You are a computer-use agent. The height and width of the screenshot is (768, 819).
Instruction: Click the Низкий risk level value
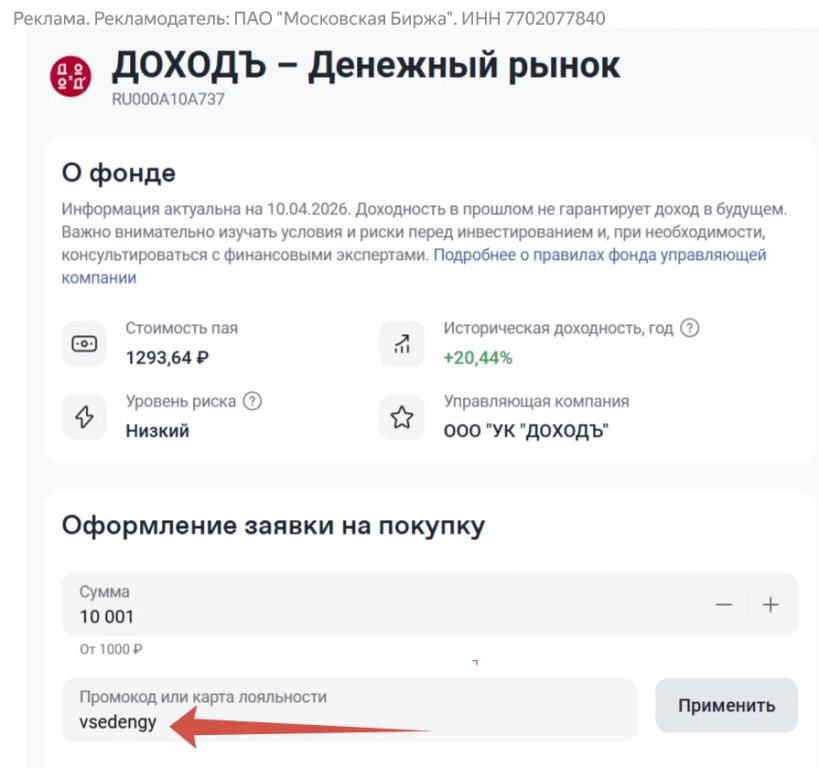157,431
